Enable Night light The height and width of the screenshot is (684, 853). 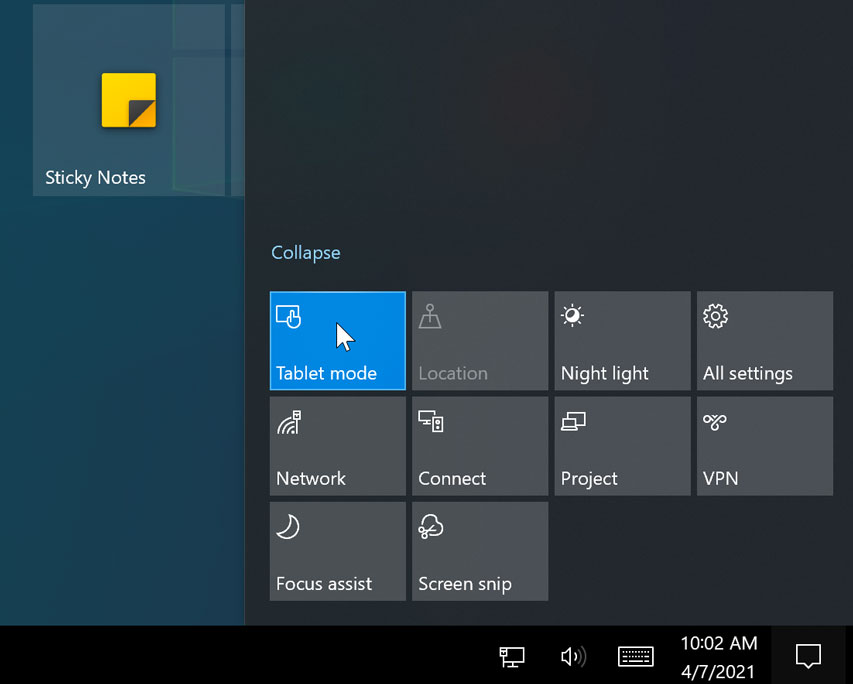tap(622, 341)
